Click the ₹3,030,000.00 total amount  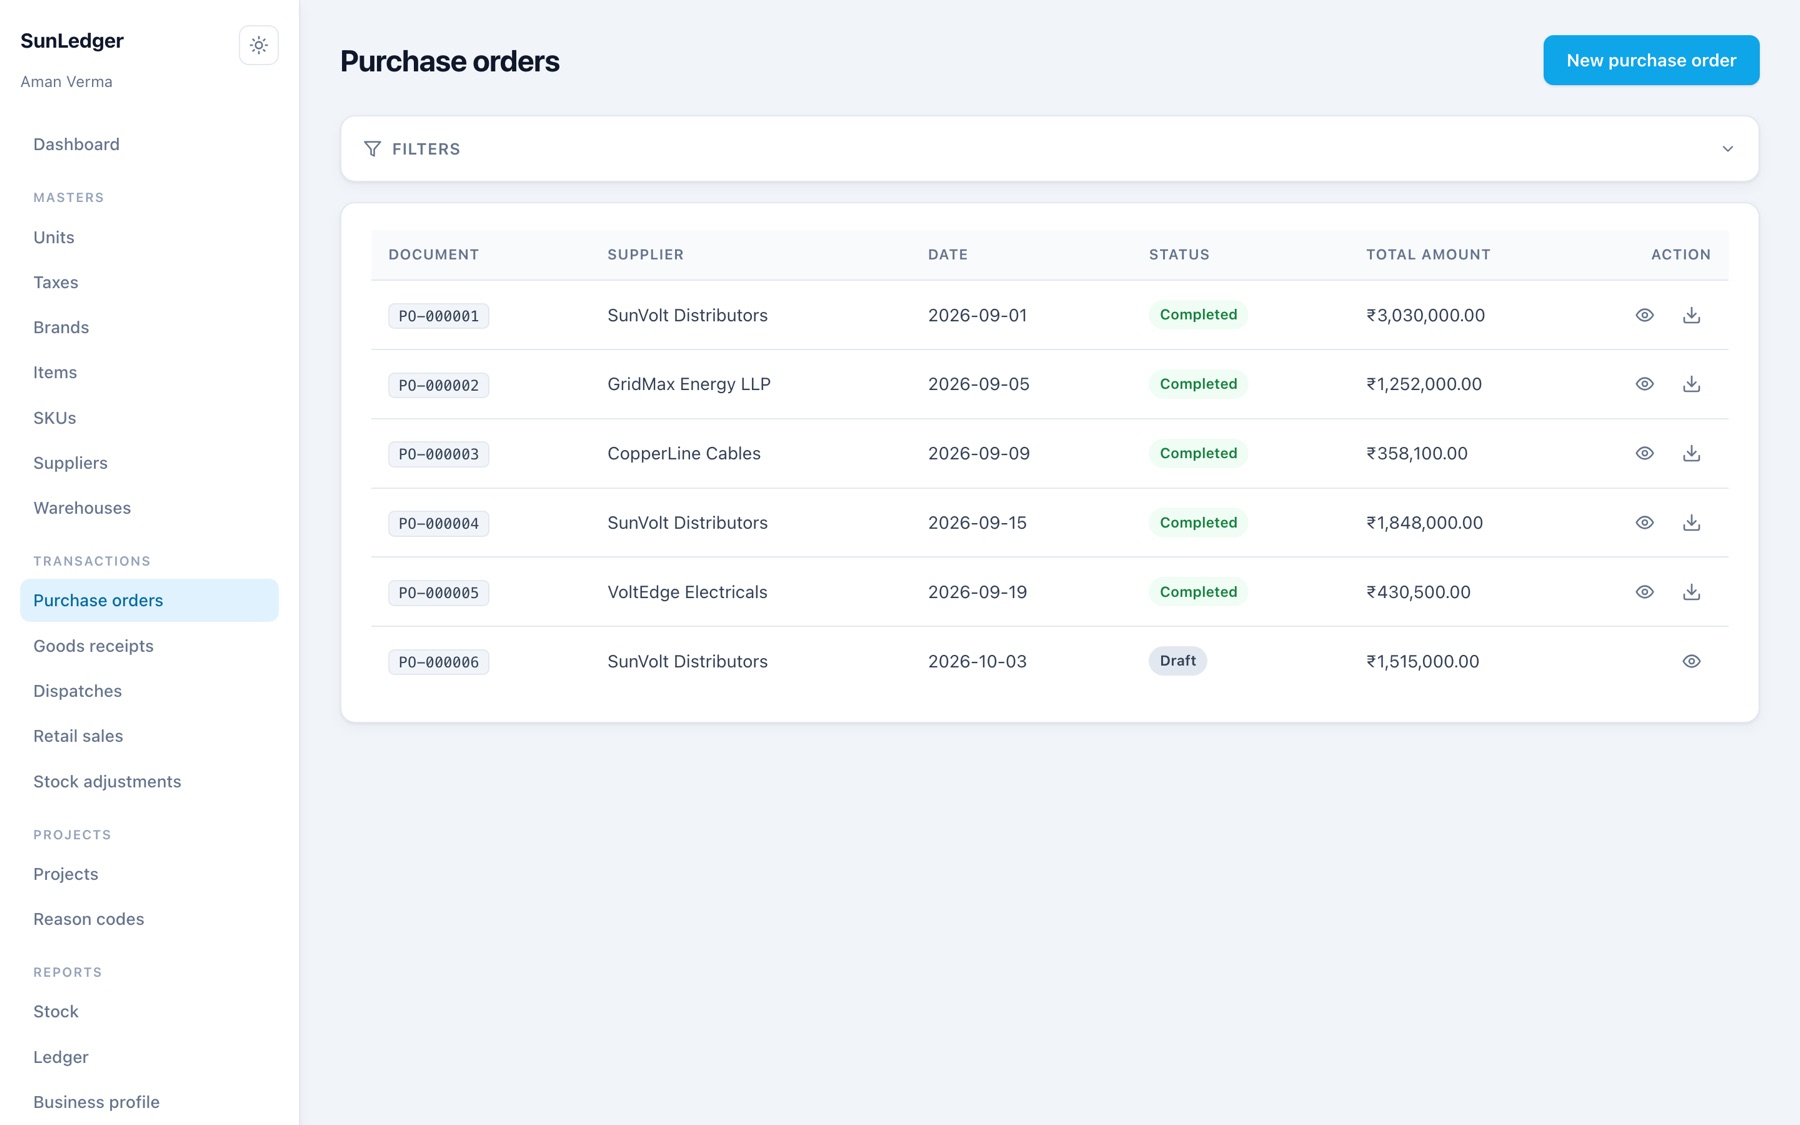click(x=1425, y=315)
